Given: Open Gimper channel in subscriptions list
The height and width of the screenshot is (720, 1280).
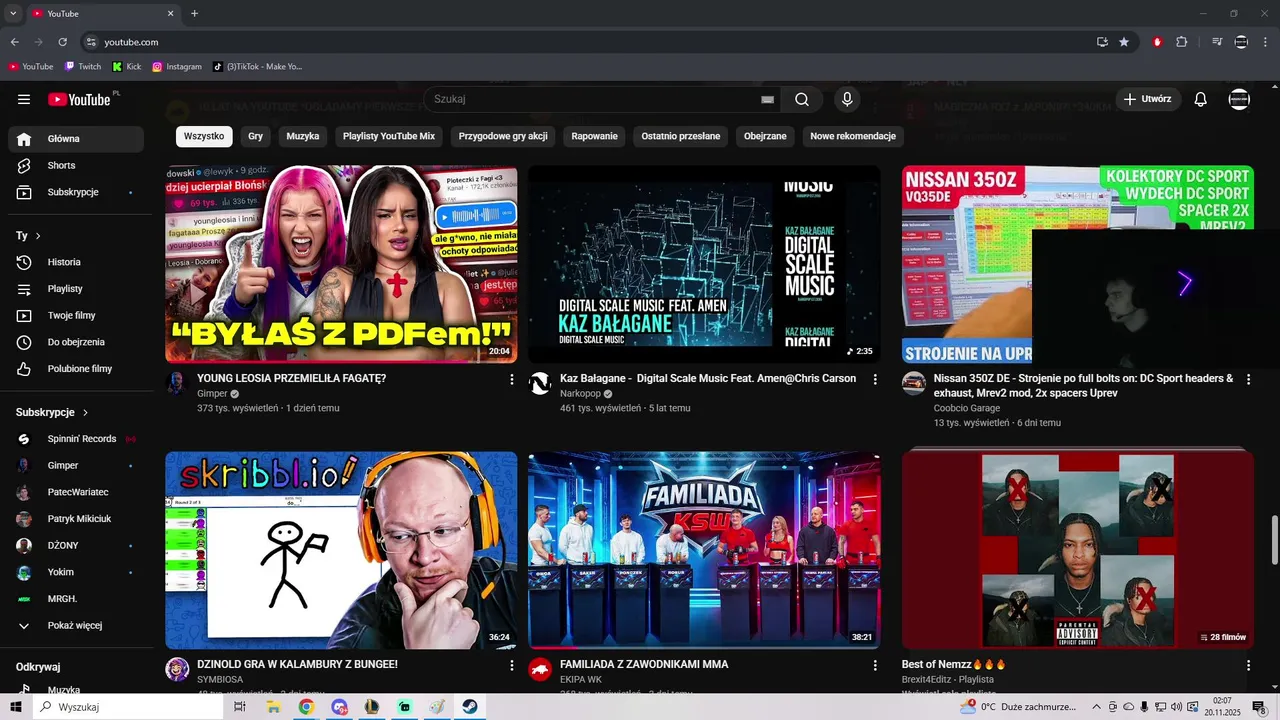Looking at the screenshot, I should coord(76,465).
